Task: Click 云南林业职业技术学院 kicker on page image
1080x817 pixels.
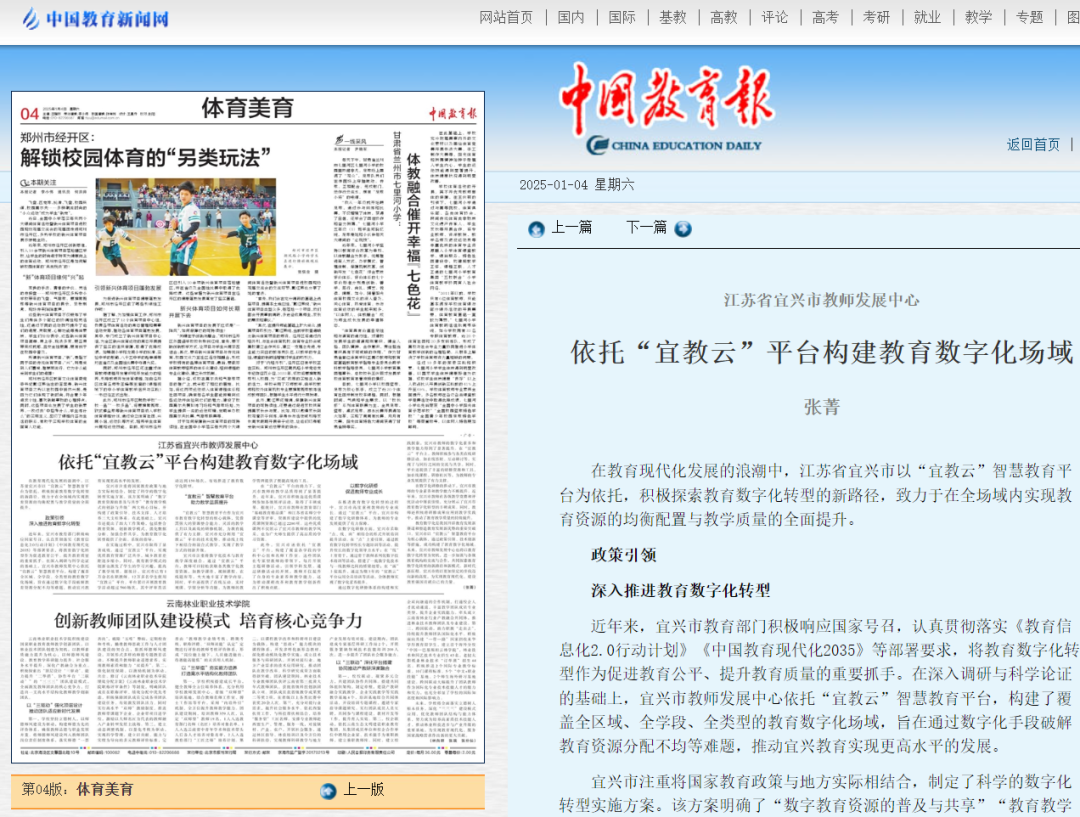Action: [x=208, y=603]
